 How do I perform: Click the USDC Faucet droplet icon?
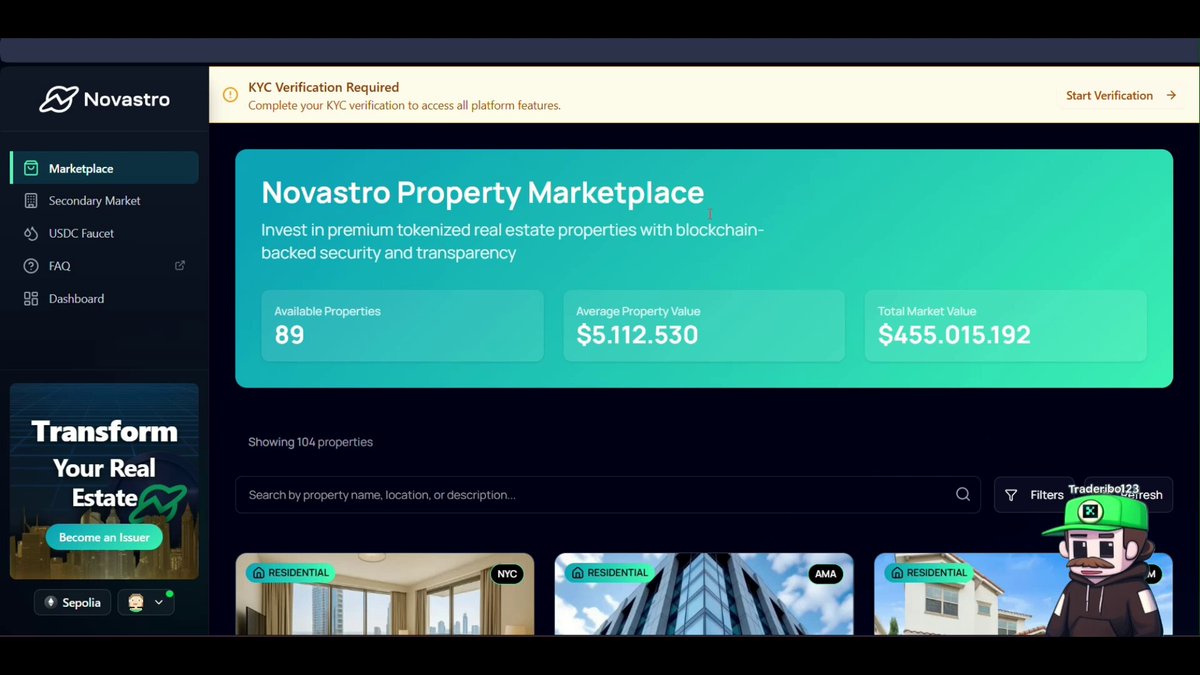pos(31,233)
